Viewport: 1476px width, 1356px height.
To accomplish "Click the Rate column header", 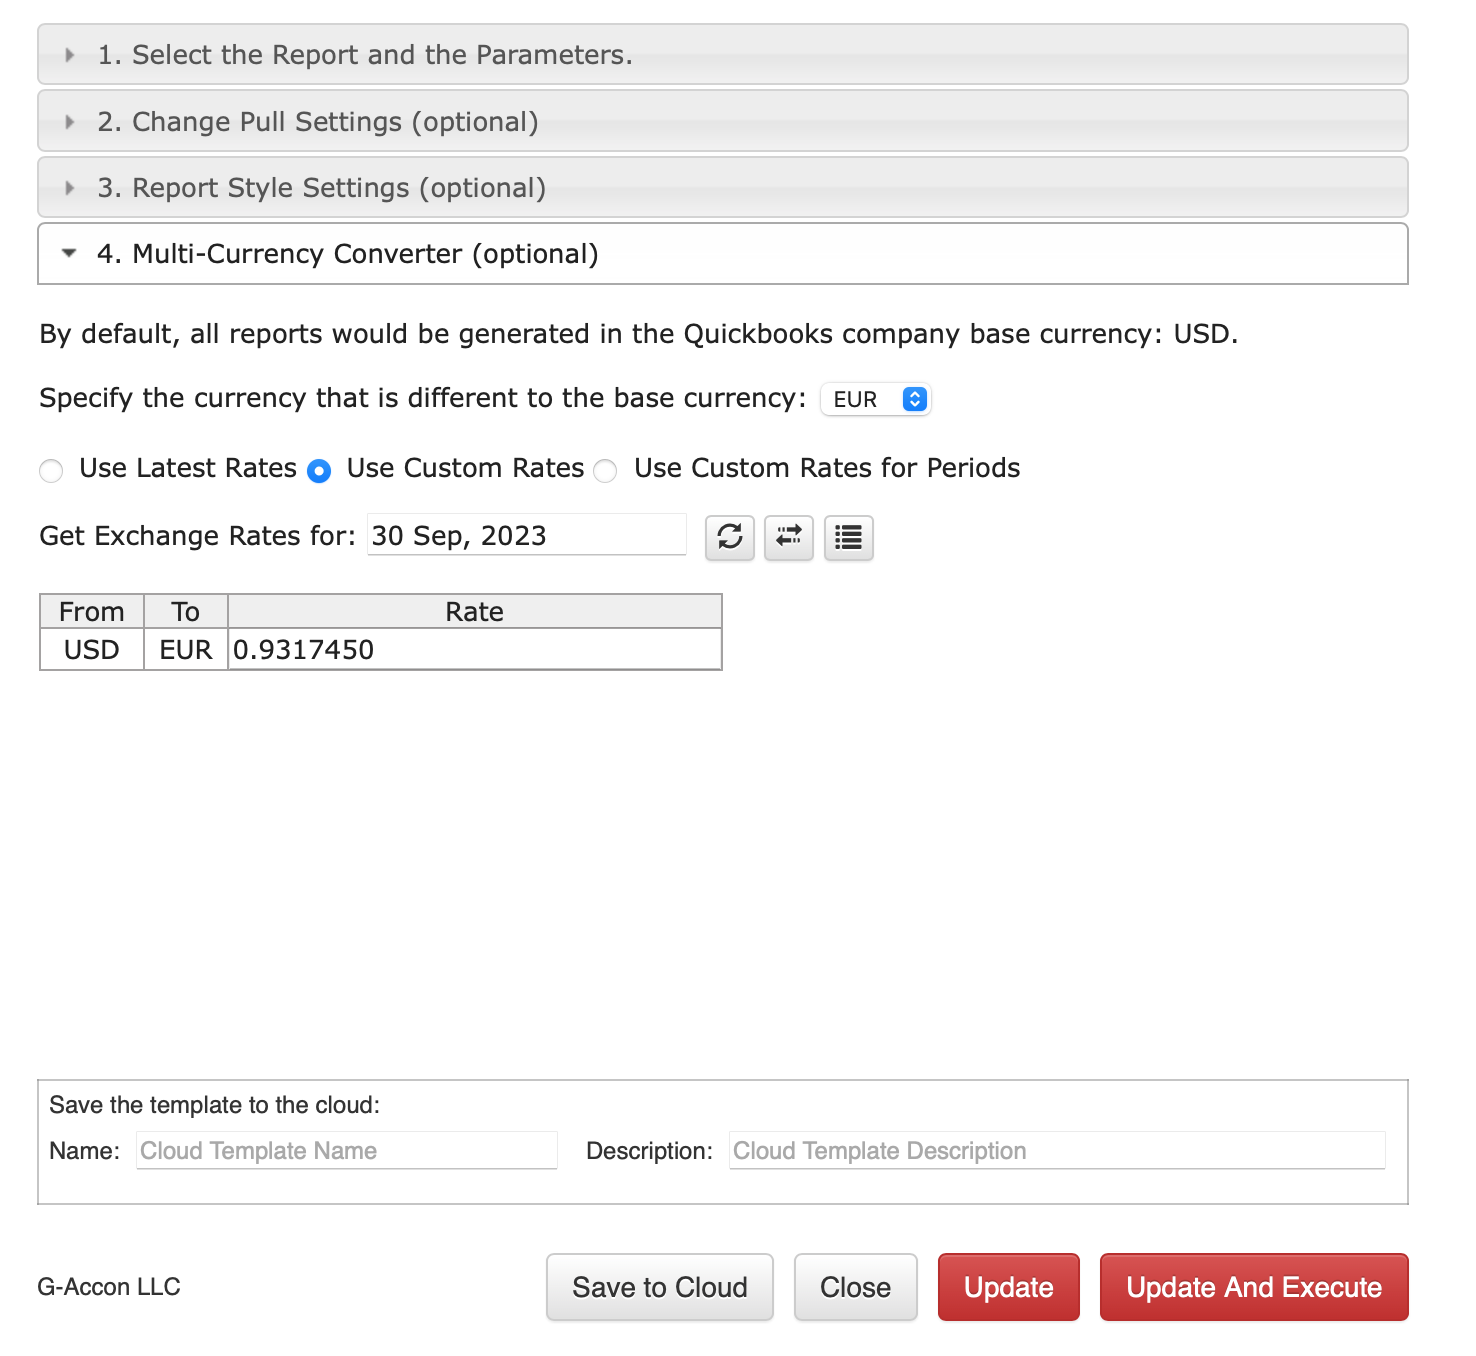I will (x=475, y=612).
